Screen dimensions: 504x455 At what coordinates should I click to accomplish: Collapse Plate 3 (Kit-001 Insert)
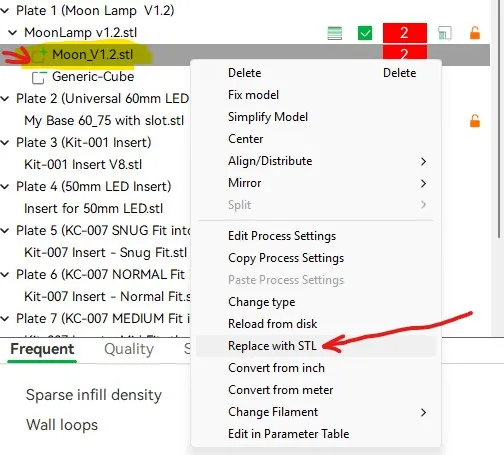pos(5,143)
